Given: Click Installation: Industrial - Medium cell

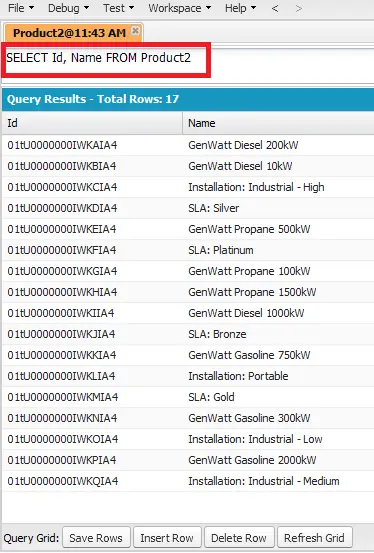Looking at the screenshot, I should pyautogui.click(x=278, y=481).
